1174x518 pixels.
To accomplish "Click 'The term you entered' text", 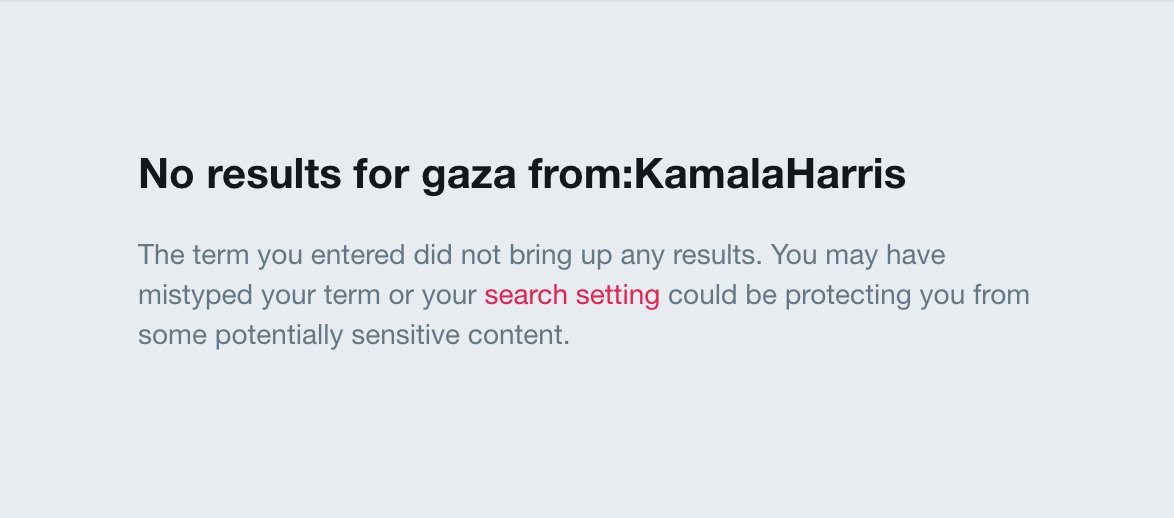I will click(x=273, y=255).
